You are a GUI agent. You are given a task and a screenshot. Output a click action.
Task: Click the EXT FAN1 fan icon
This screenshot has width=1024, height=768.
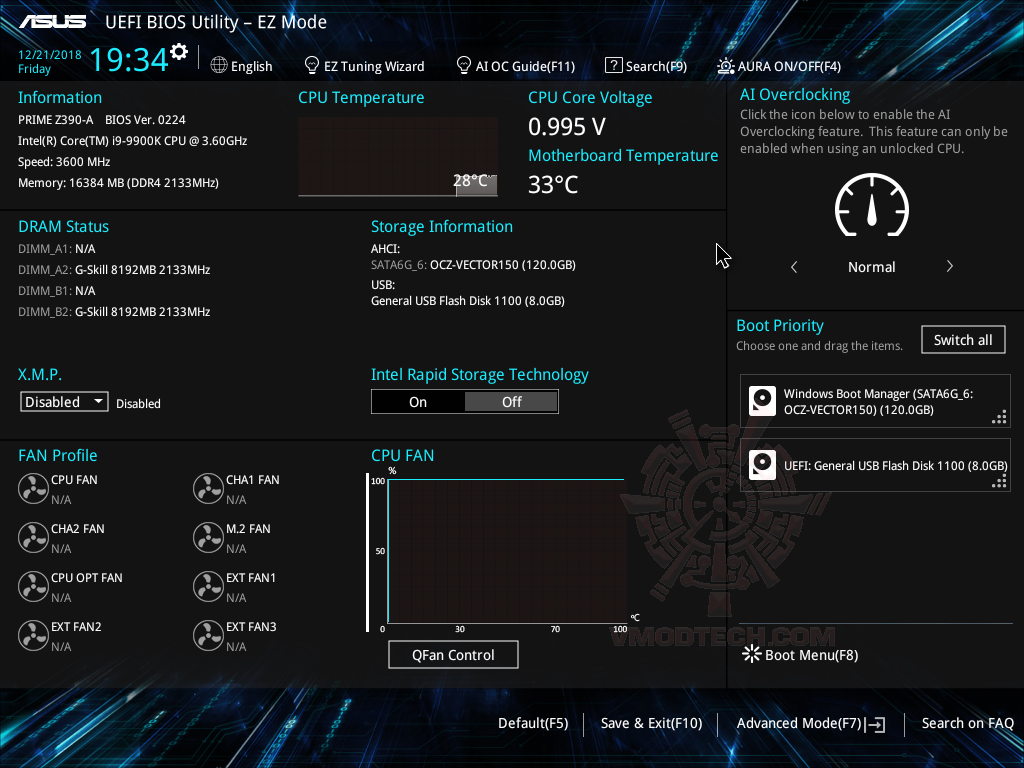click(208, 586)
